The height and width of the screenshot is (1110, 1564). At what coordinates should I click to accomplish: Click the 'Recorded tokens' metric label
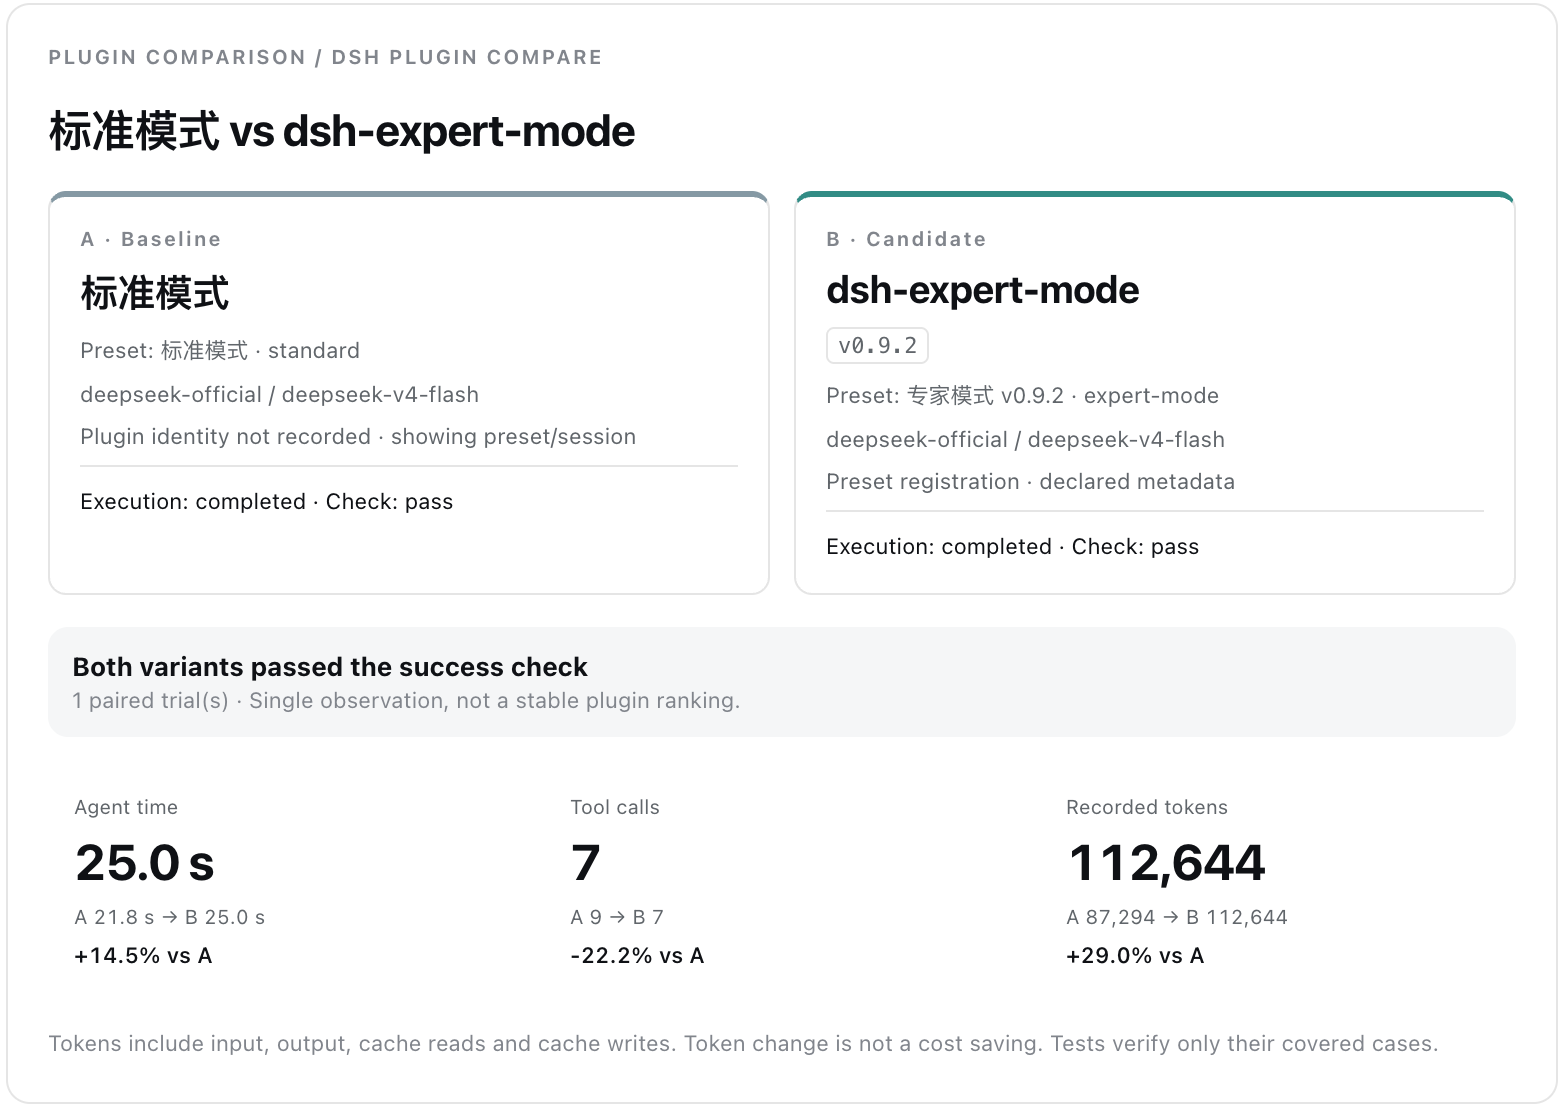(x=1147, y=807)
